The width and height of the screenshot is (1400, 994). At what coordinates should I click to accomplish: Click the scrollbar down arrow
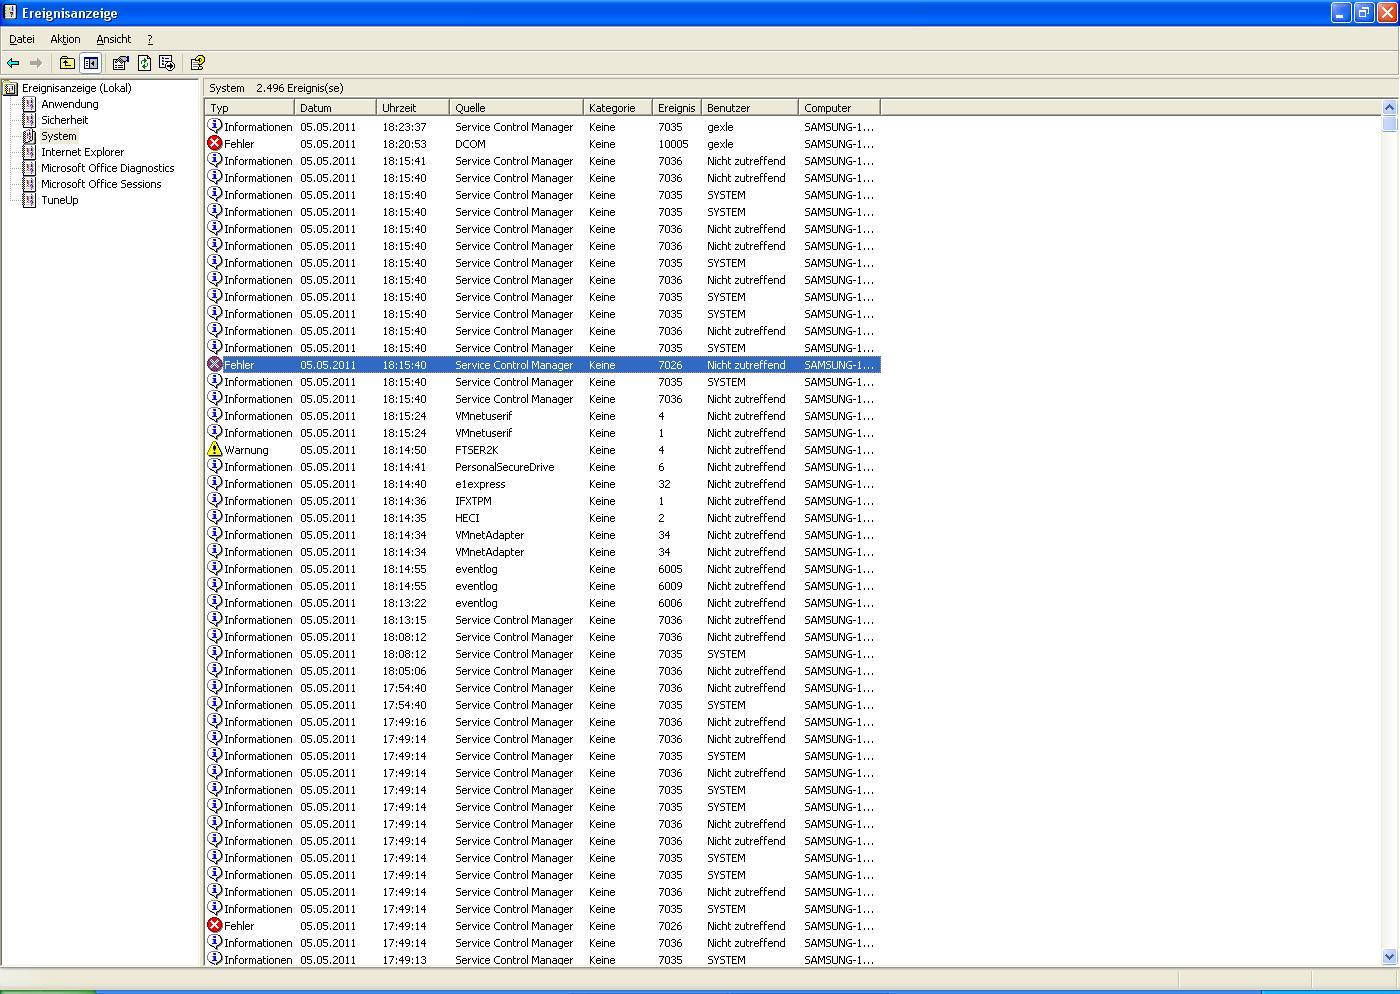pos(1389,957)
